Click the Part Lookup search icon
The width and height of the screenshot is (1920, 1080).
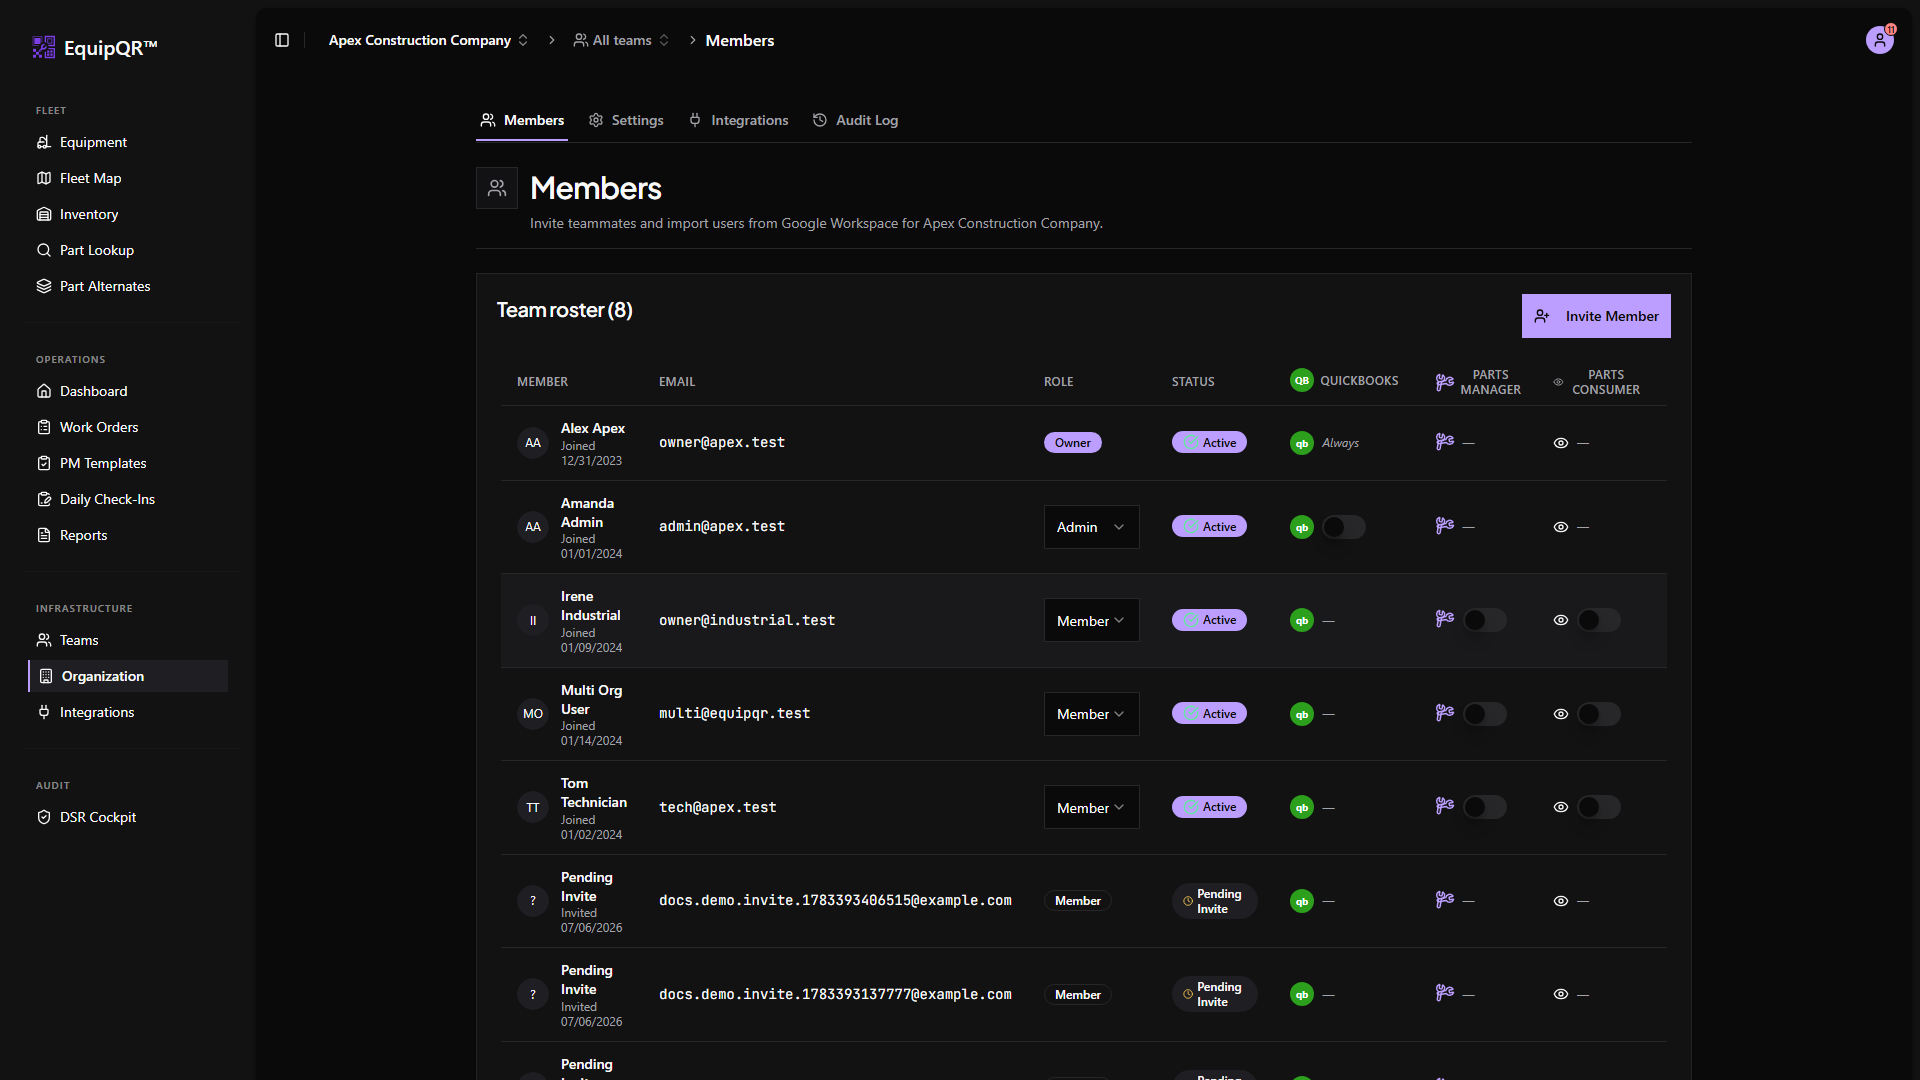44,250
